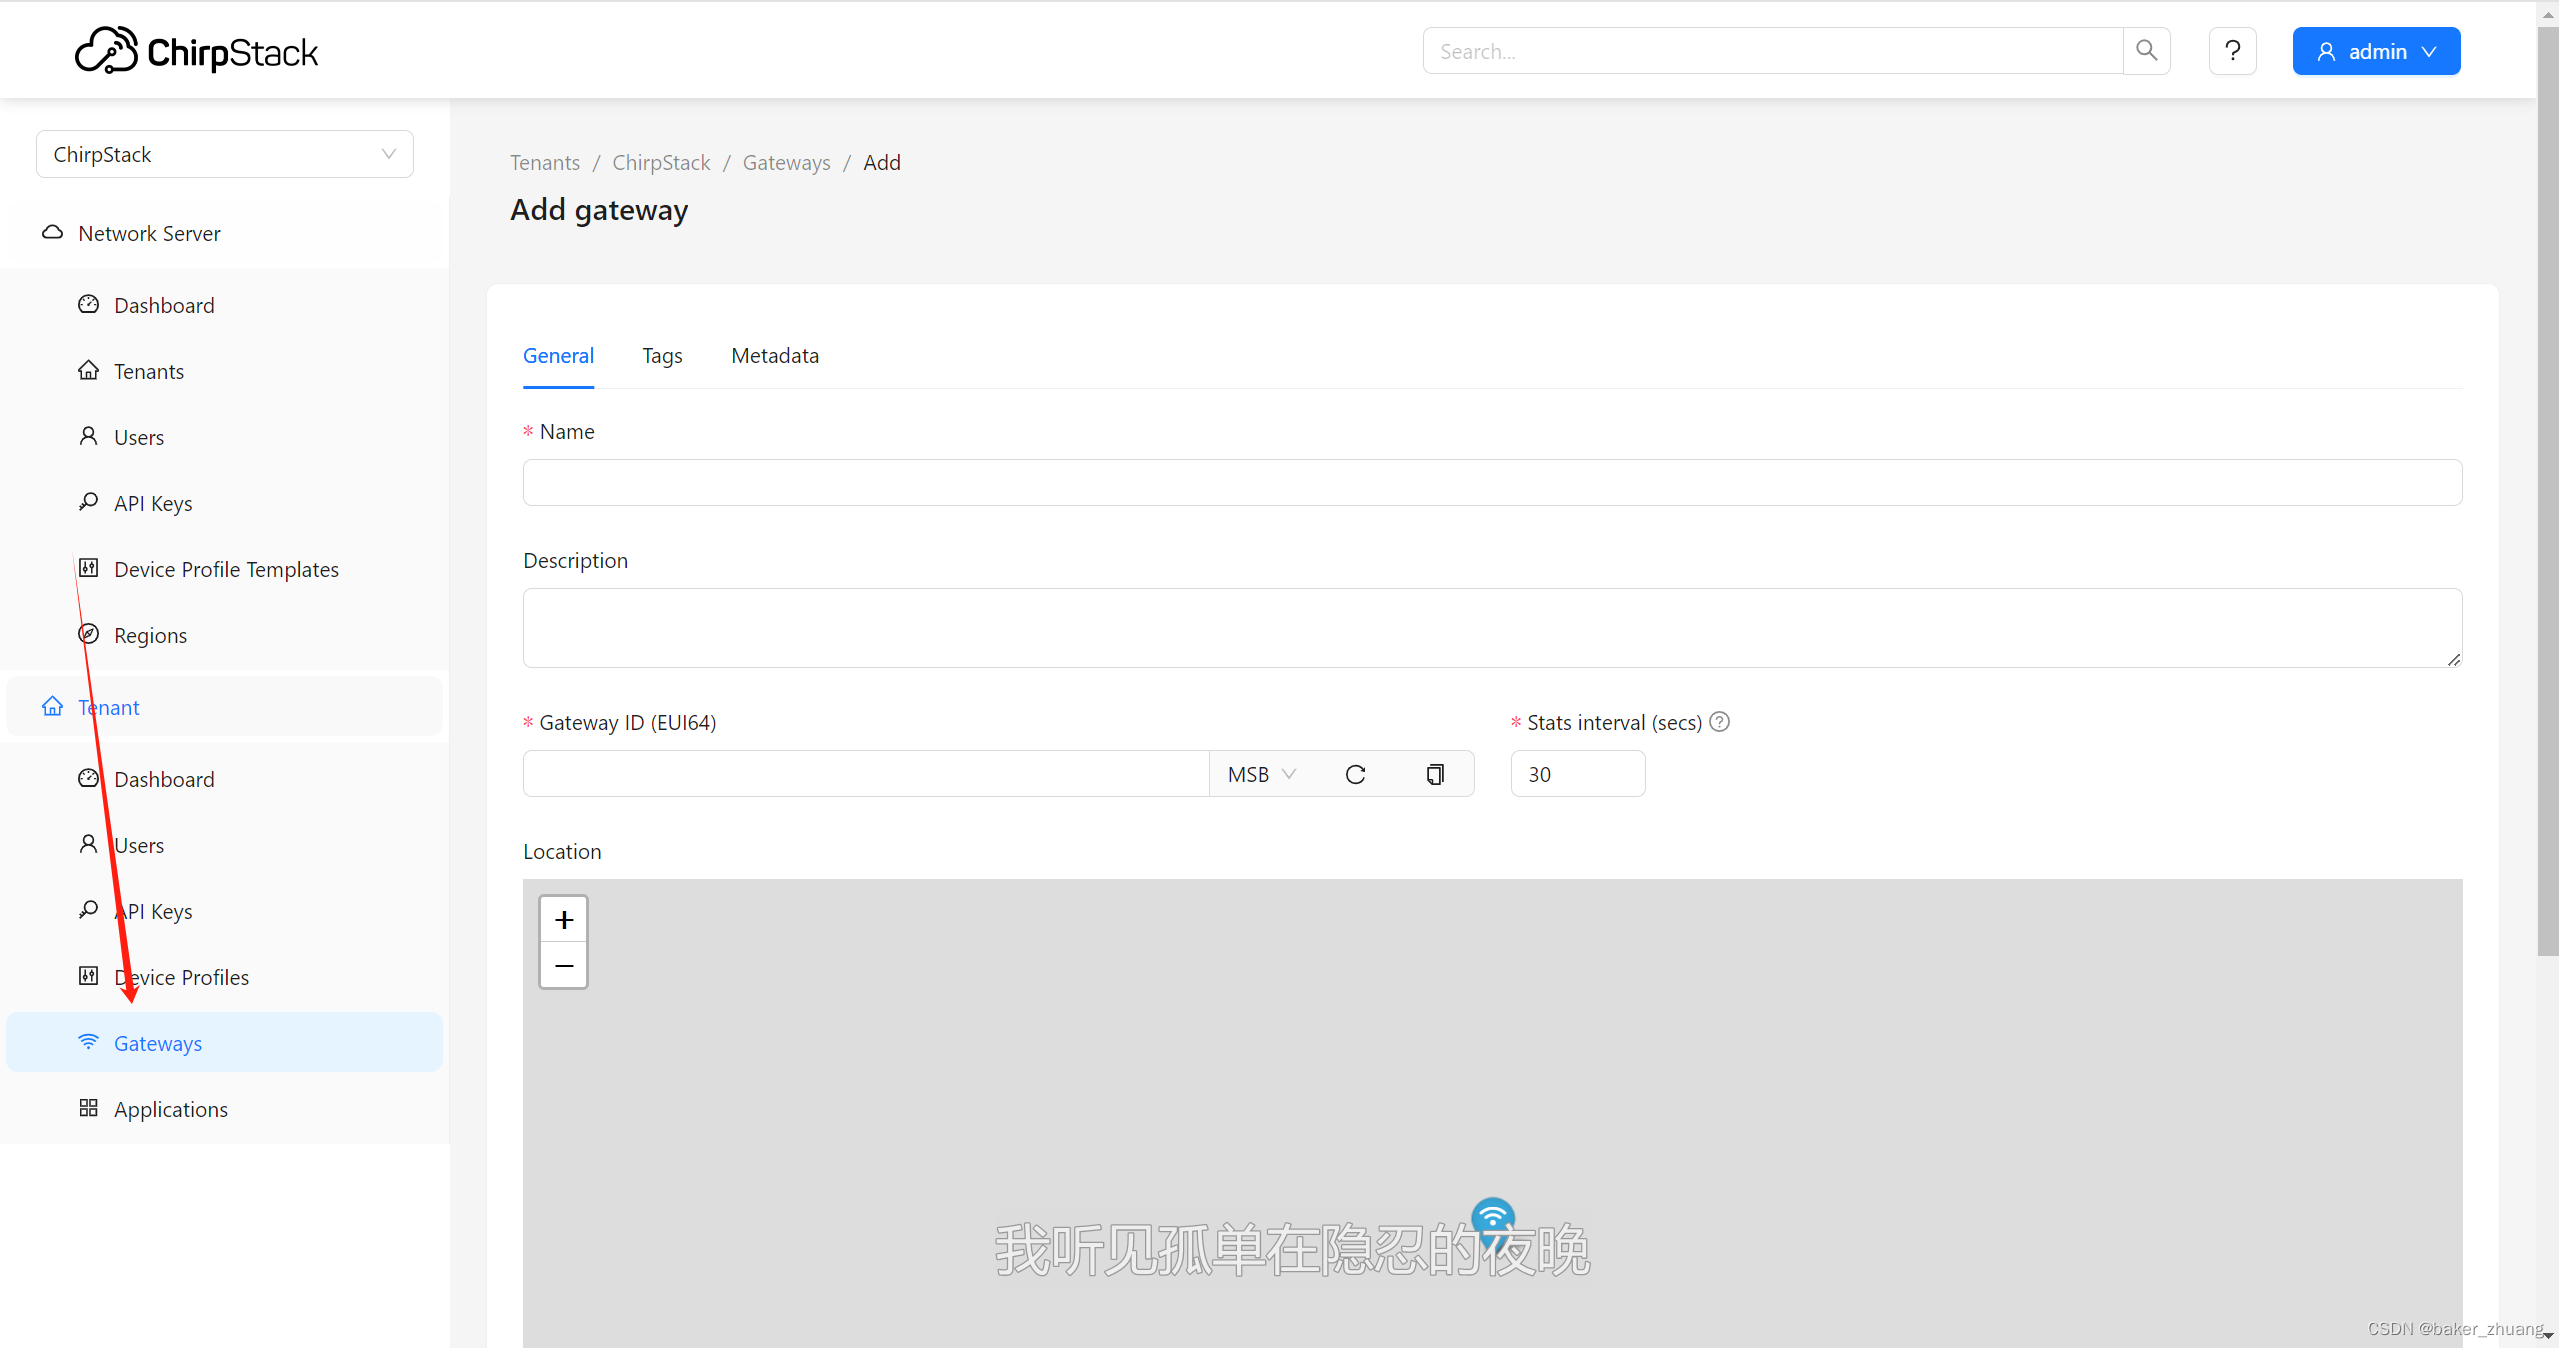
Task: Click the Gateways breadcrumb link
Action: click(x=786, y=162)
